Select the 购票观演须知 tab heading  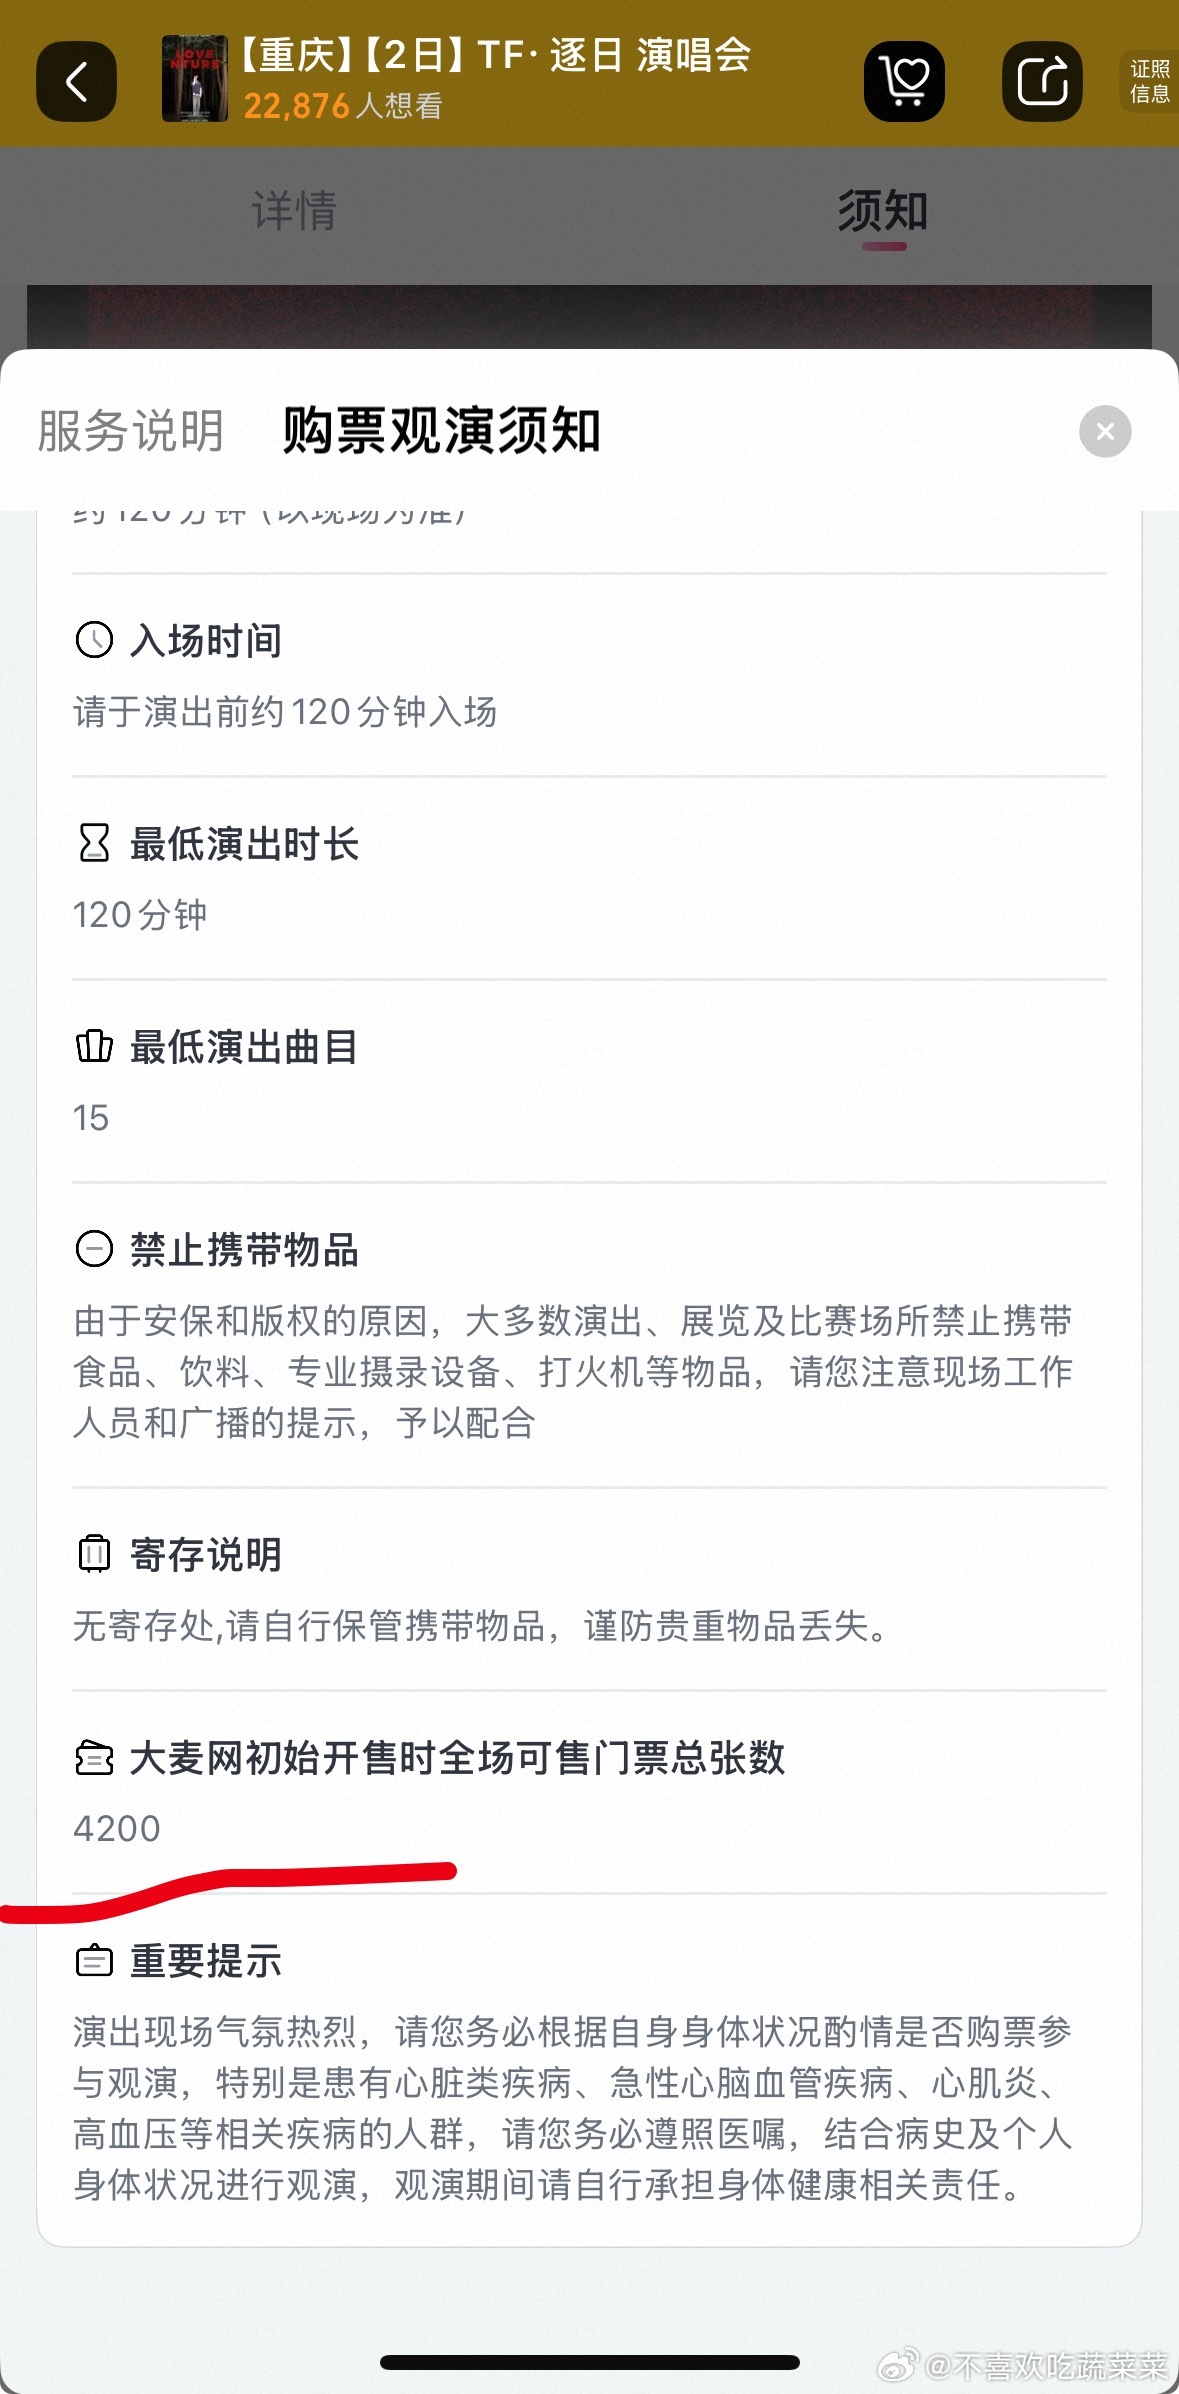[x=441, y=431]
